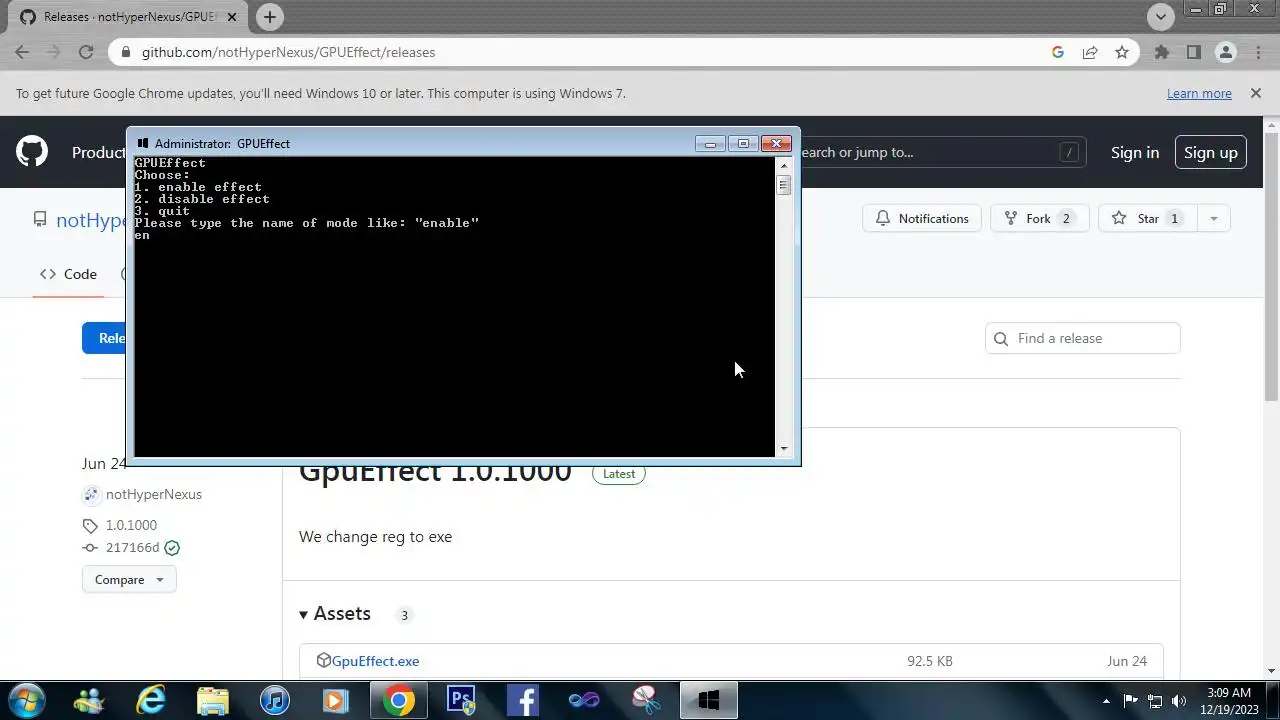The height and width of the screenshot is (720, 1280).
Task: Open Facebook taskbar shortcut
Action: (522, 700)
